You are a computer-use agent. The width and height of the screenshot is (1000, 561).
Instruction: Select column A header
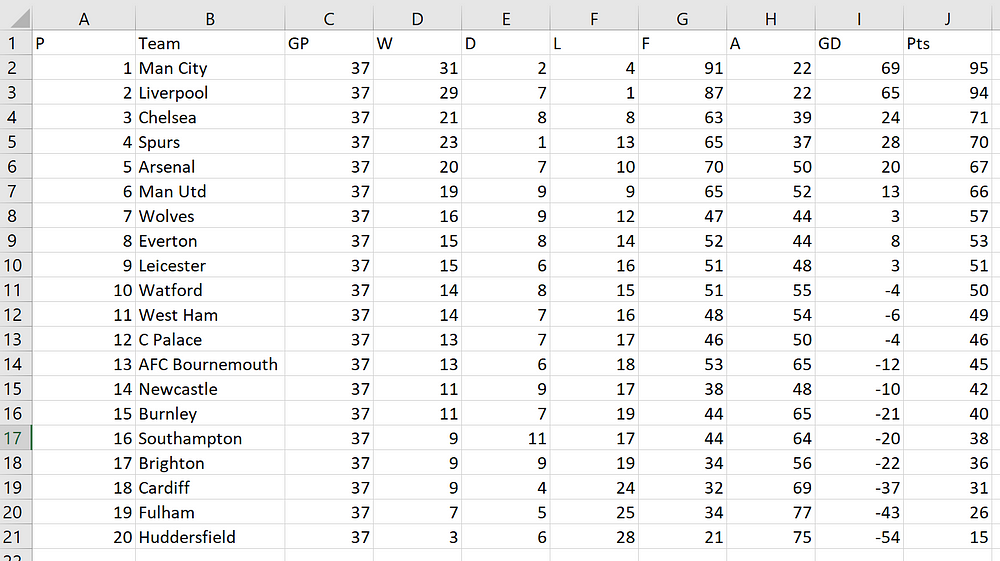84,18
